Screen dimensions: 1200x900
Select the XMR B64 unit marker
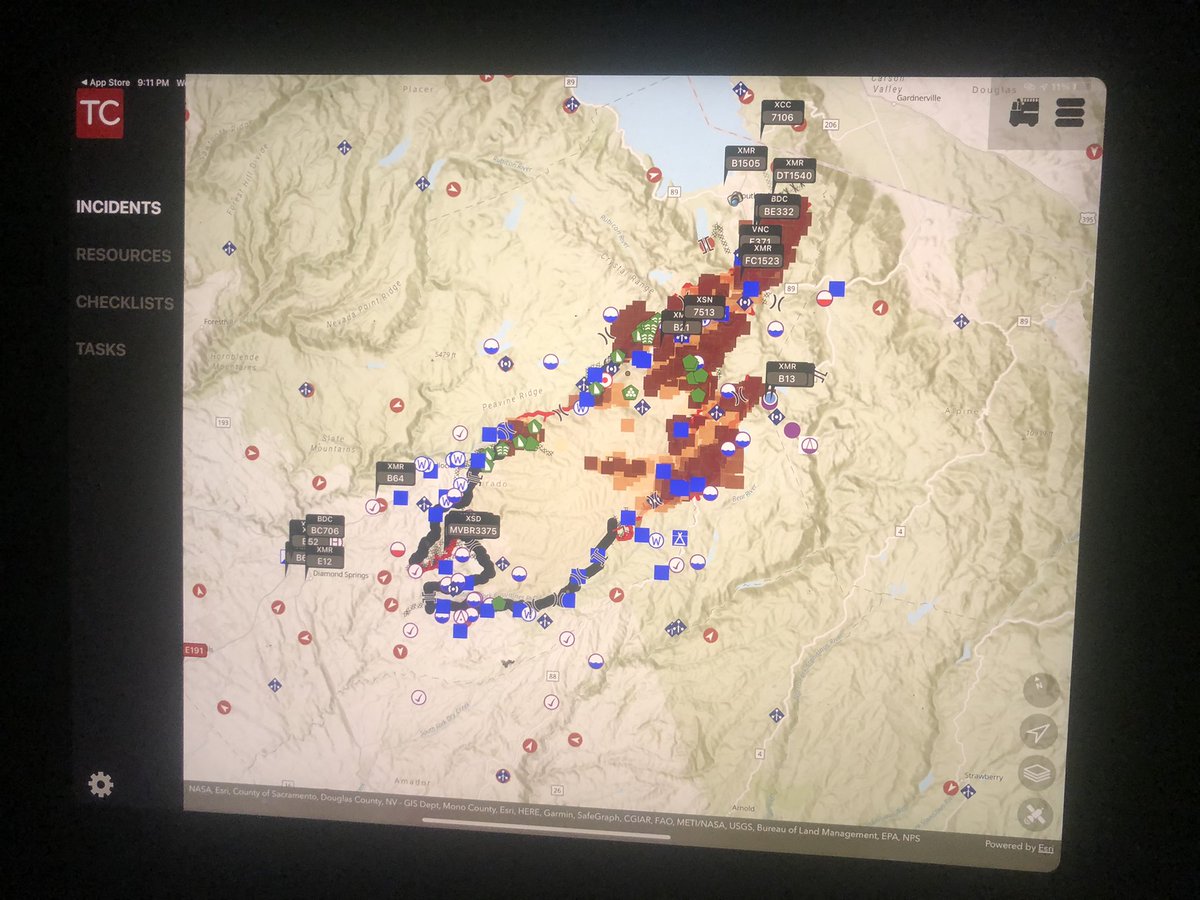(x=395, y=473)
